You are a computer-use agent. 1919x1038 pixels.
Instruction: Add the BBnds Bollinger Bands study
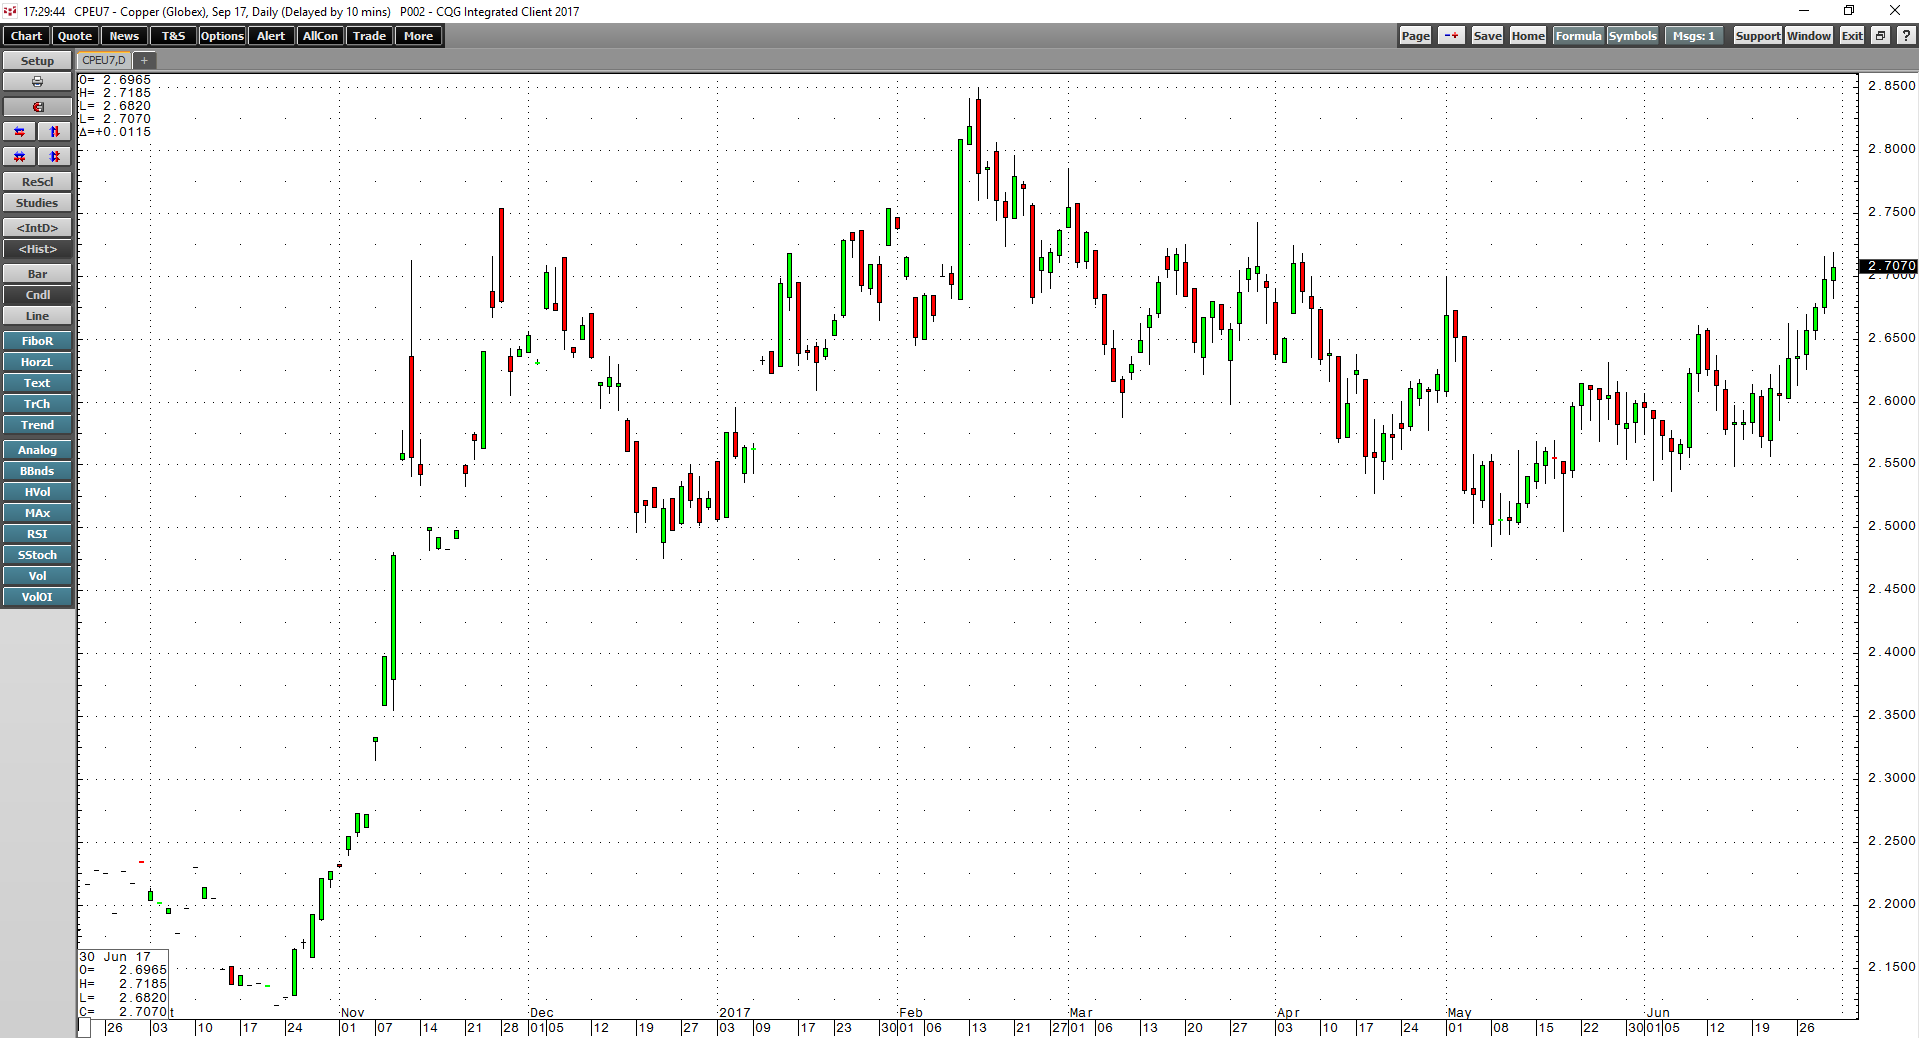(37, 471)
